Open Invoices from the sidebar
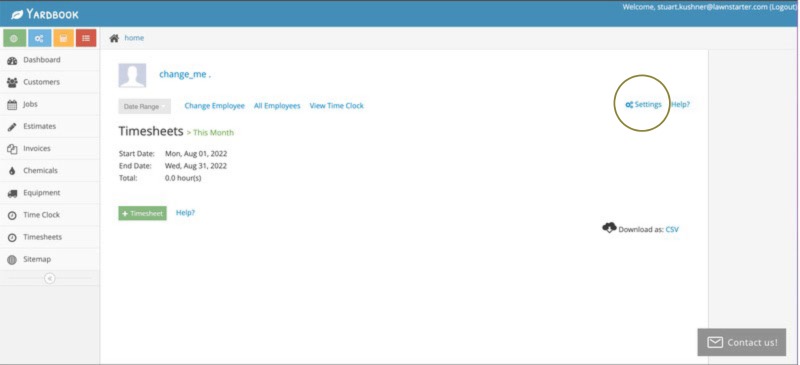Screen dimensions: 800x365 50,149
